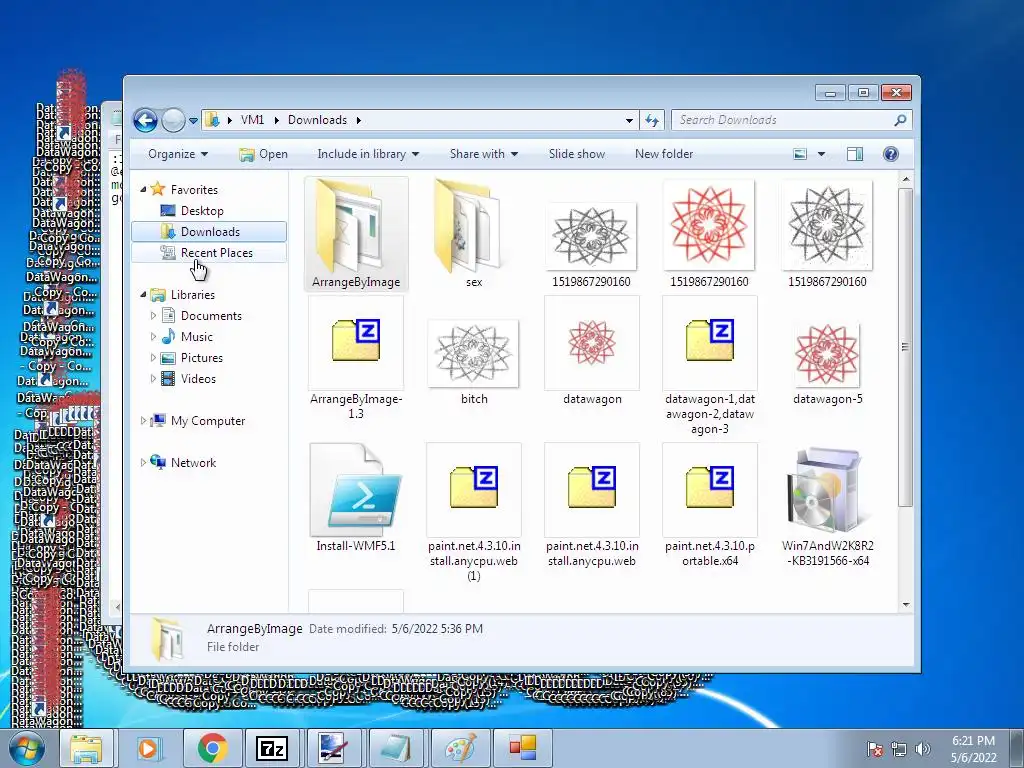Select Network in navigation pane

click(x=193, y=463)
